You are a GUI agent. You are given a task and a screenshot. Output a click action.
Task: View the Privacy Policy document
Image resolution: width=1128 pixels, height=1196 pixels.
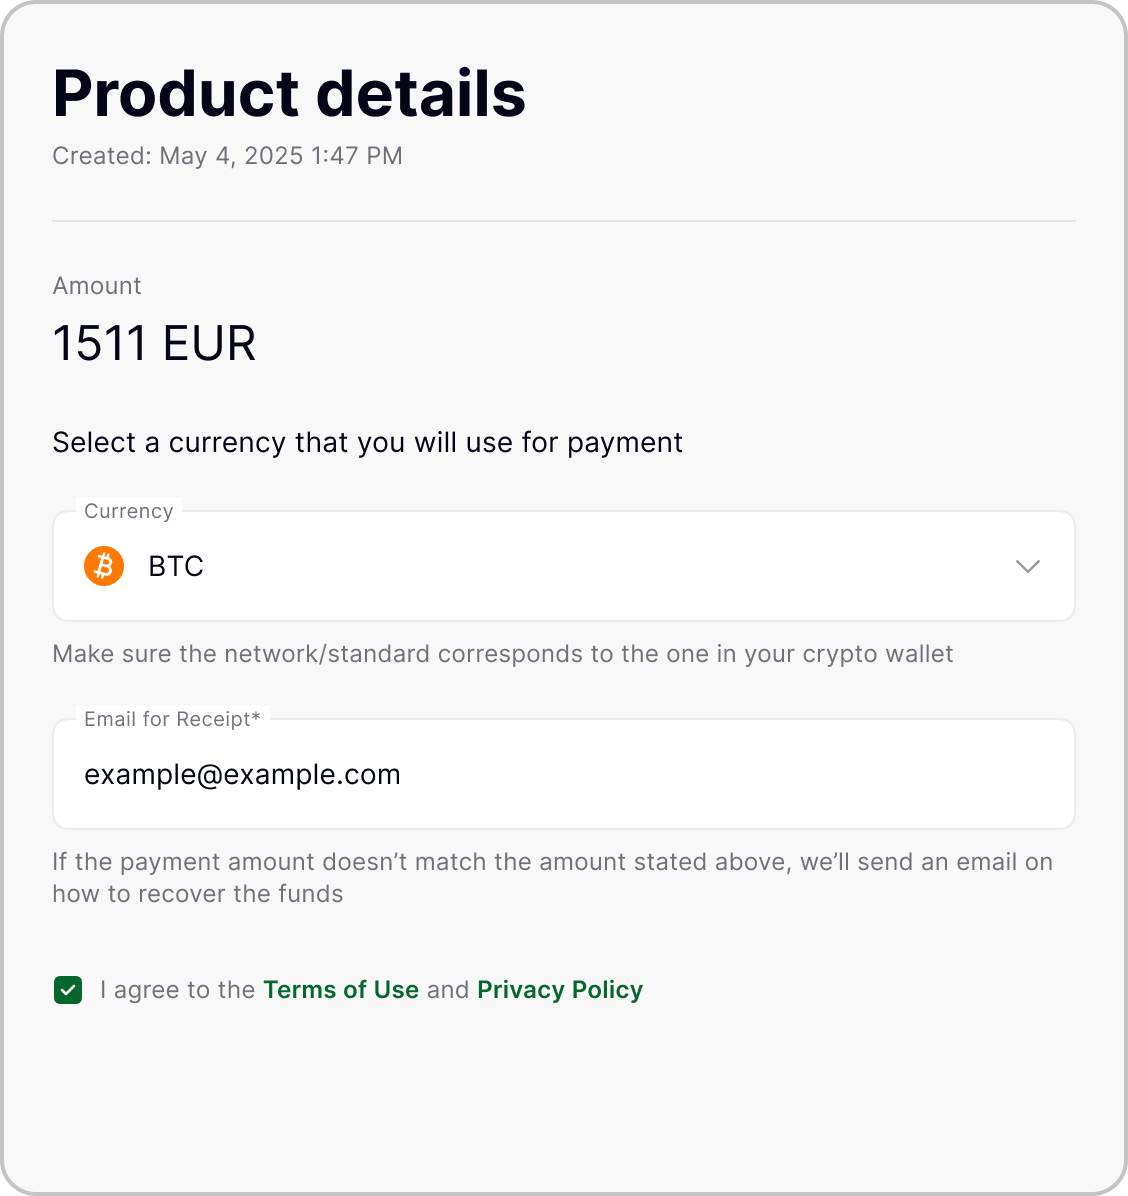pos(560,990)
